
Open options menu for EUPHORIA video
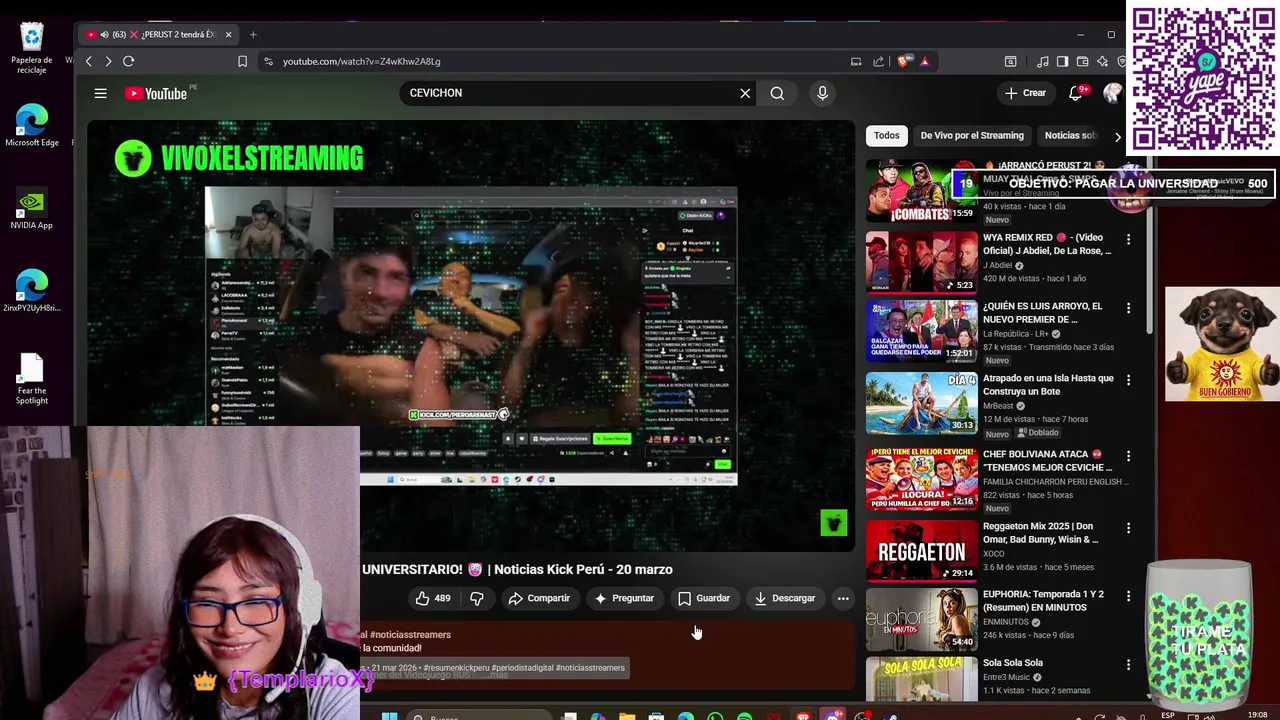point(1128,595)
